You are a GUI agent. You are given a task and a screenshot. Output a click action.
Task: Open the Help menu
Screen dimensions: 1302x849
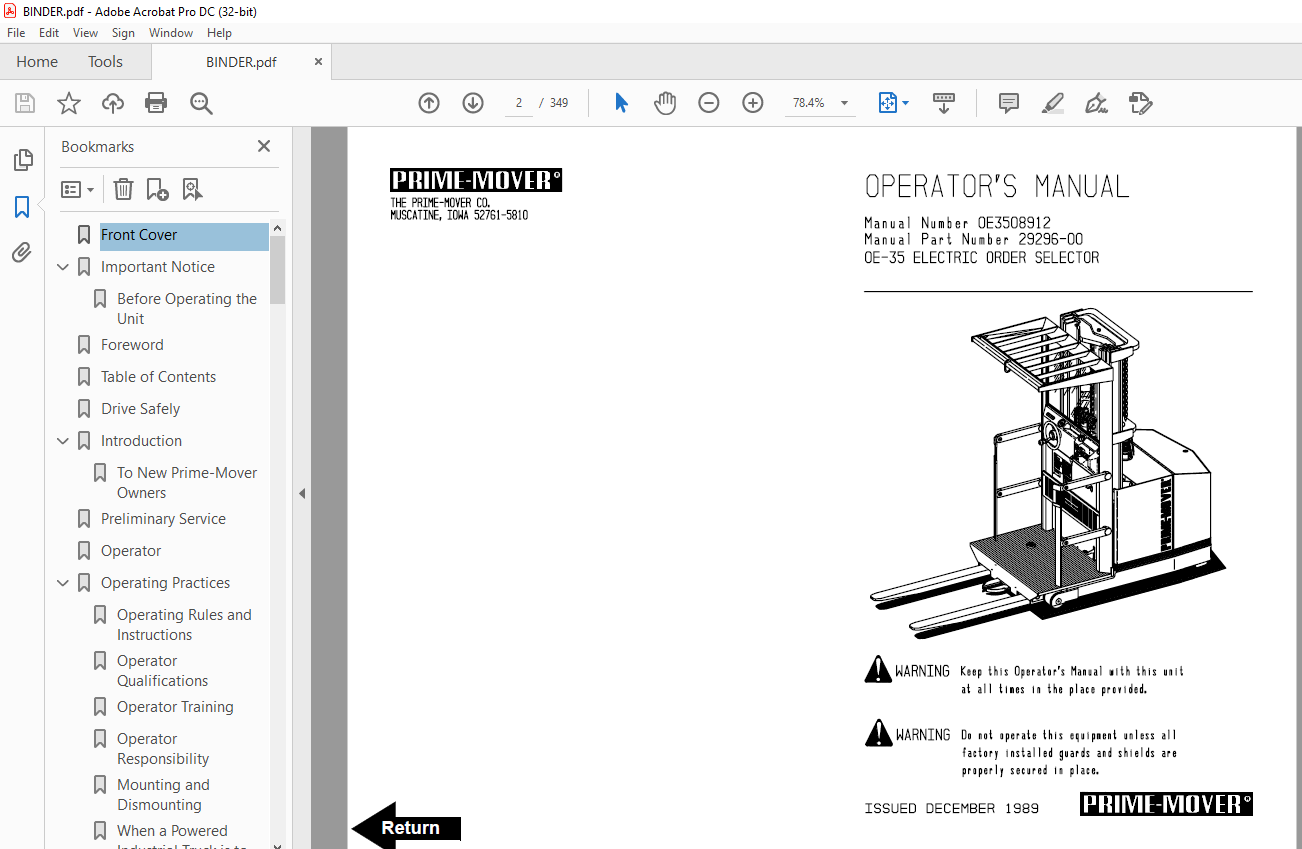click(x=219, y=33)
